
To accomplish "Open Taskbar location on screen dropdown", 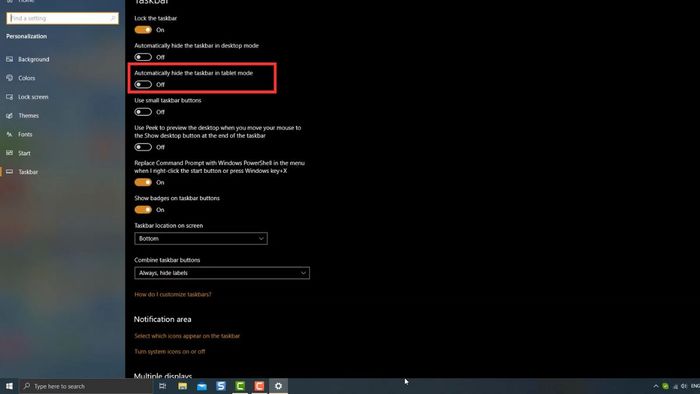I will [x=201, y=238].
